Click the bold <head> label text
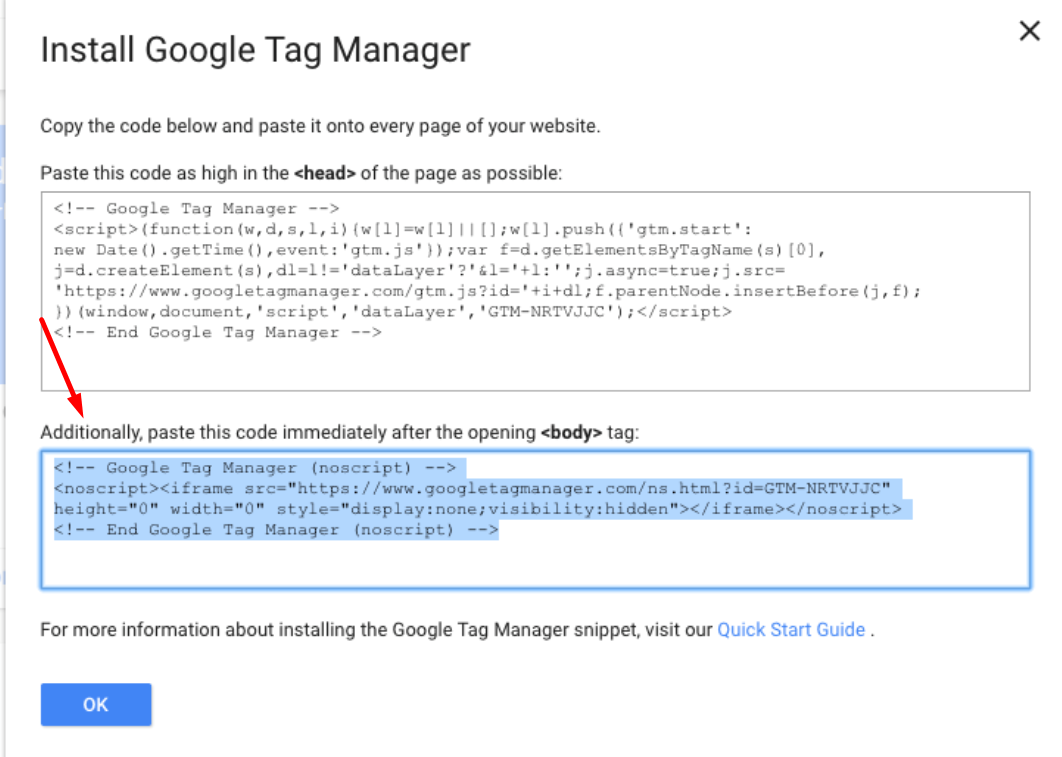This screenshot has height=757, width=1062. click(324, 173)
